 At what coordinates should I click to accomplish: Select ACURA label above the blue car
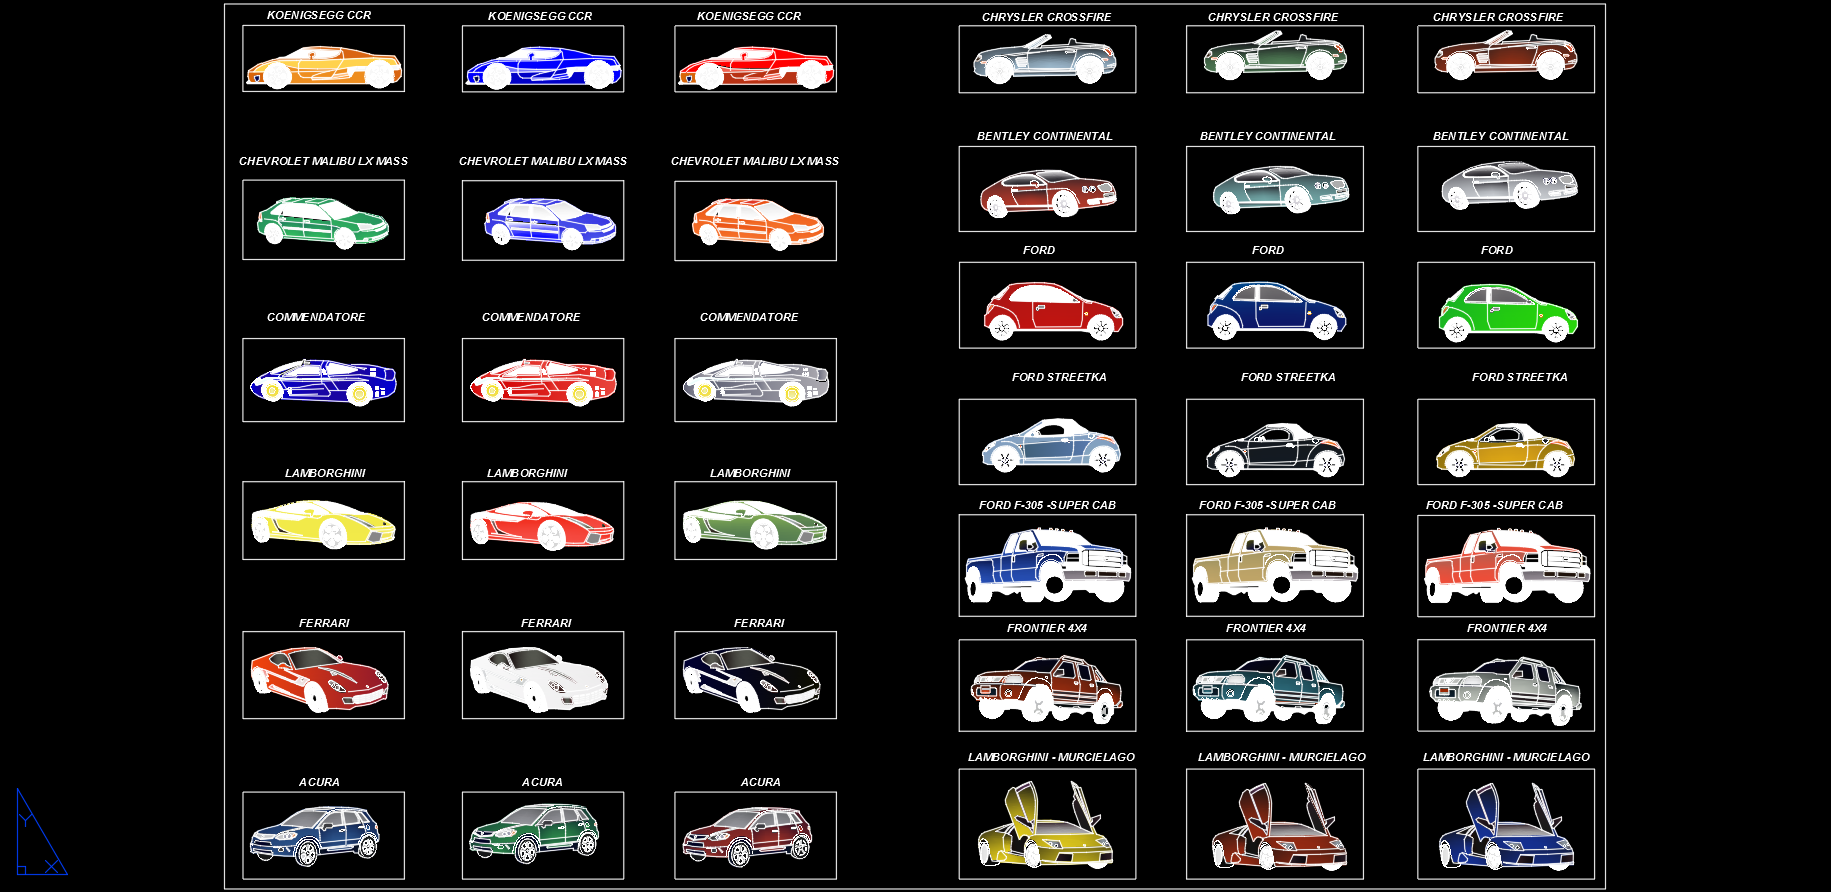click(x=319, y=782)
